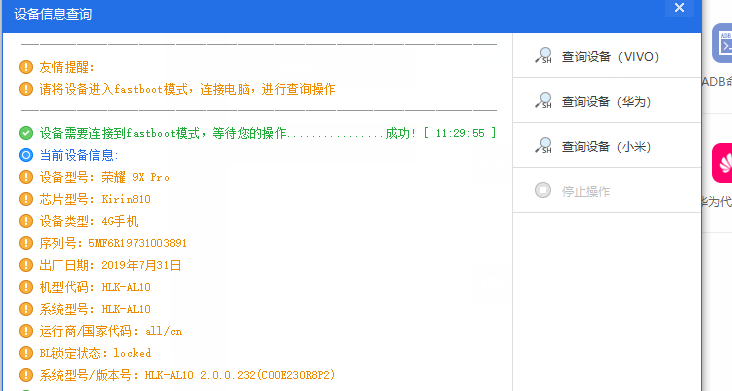Click the magnifier icon beside 华为 query
This screenshot has height=391, width=732.
pyautogui.click(x=543, y=100)
